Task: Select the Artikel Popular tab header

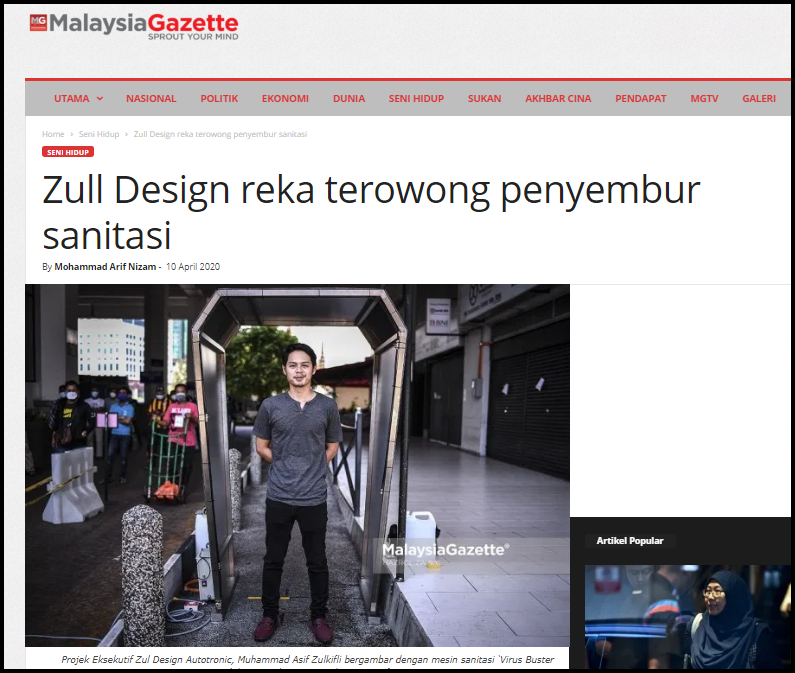Action: [629, 541]
